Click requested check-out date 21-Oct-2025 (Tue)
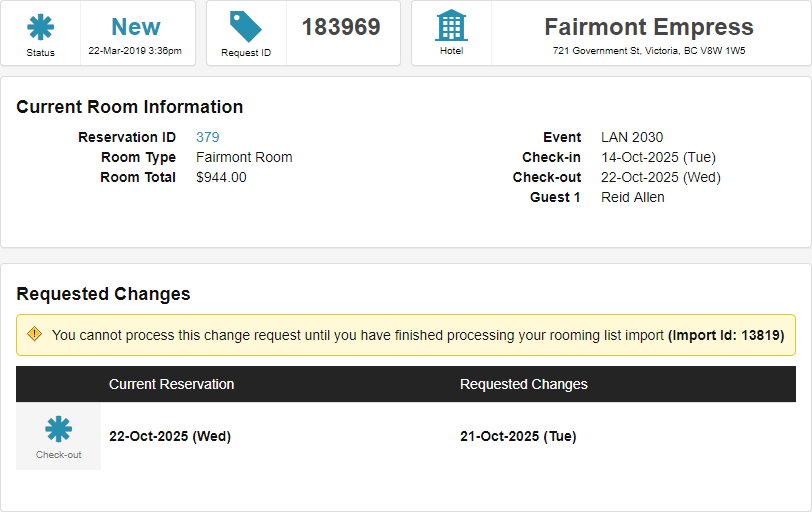Viewport: 812px width, 512px height. click(x=518, y=436)
